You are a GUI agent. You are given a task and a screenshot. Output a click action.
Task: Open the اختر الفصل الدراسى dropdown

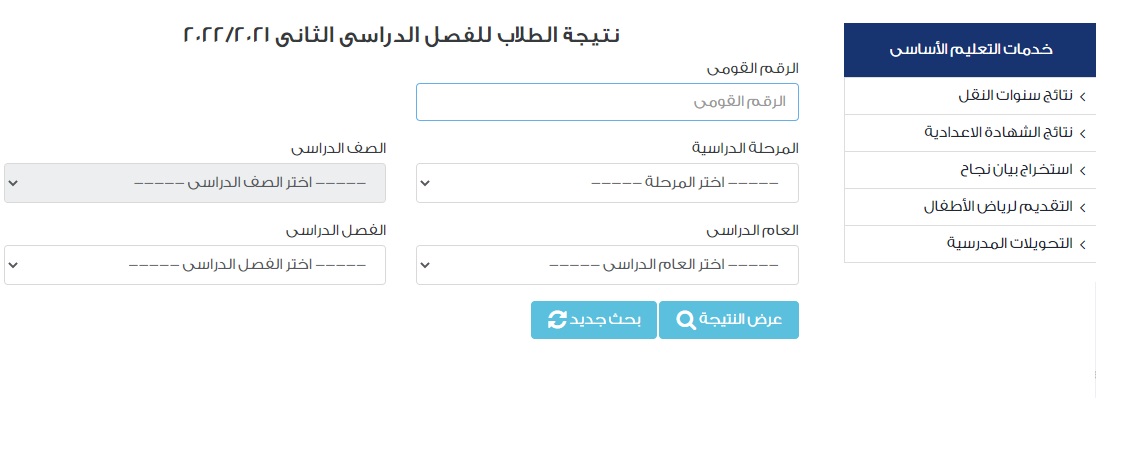[x=195, y=265]
